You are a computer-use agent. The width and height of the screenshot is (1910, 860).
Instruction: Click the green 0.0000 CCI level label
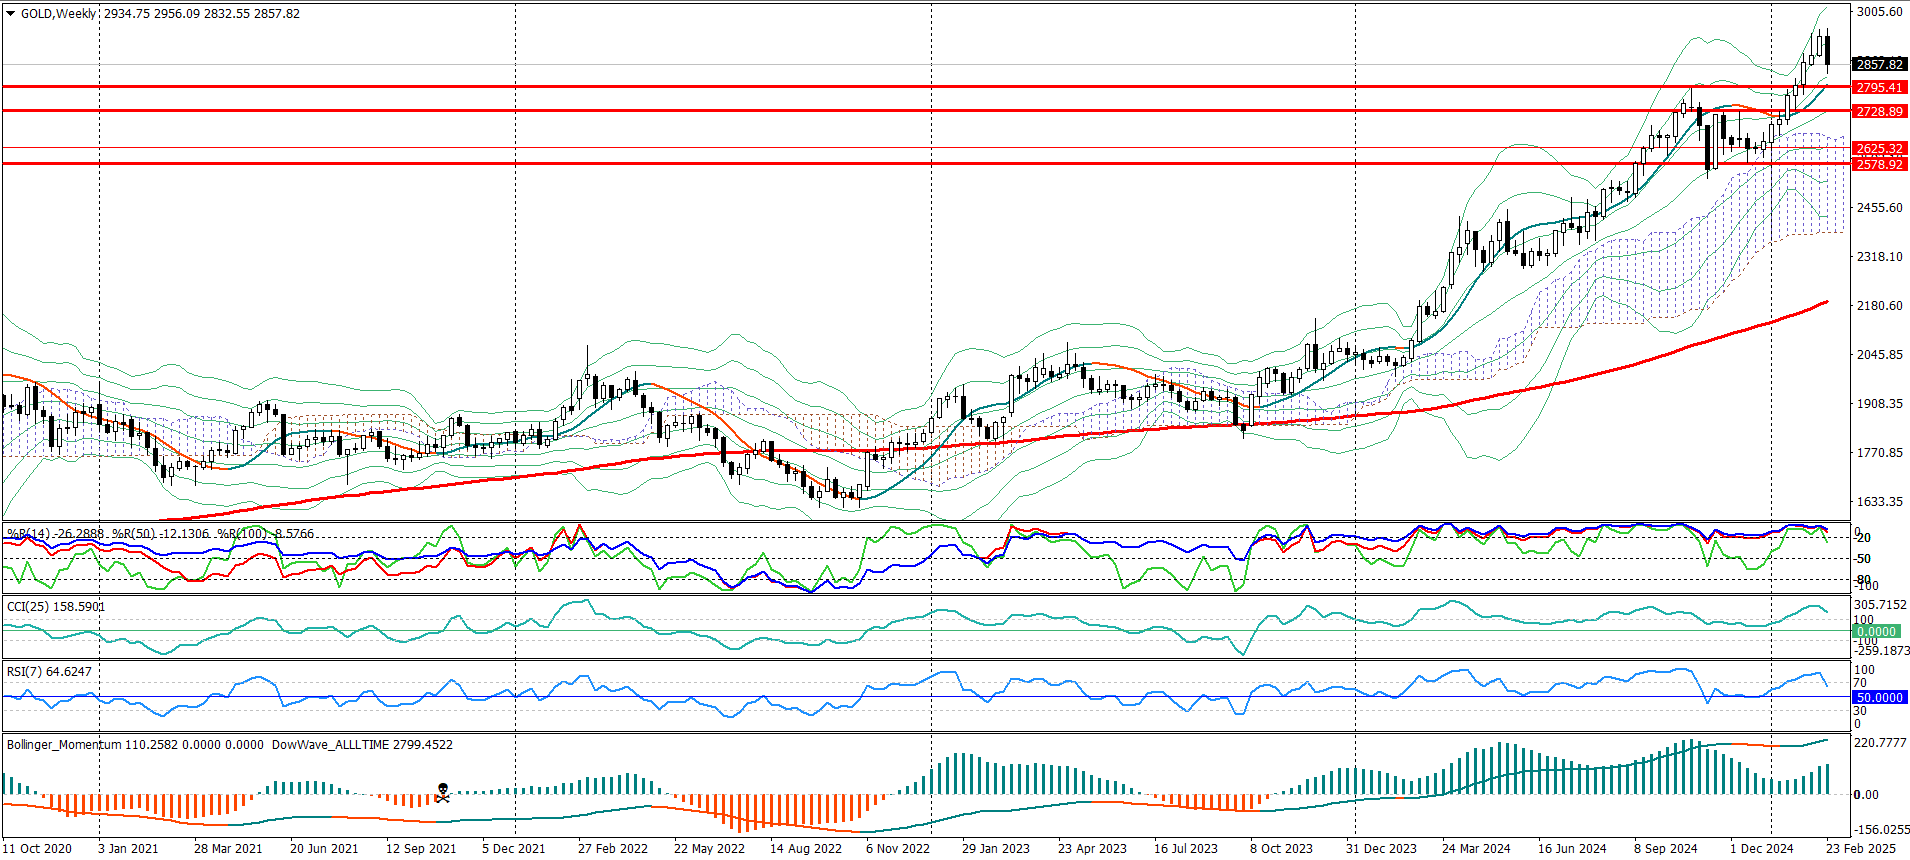click(1876, 632)
